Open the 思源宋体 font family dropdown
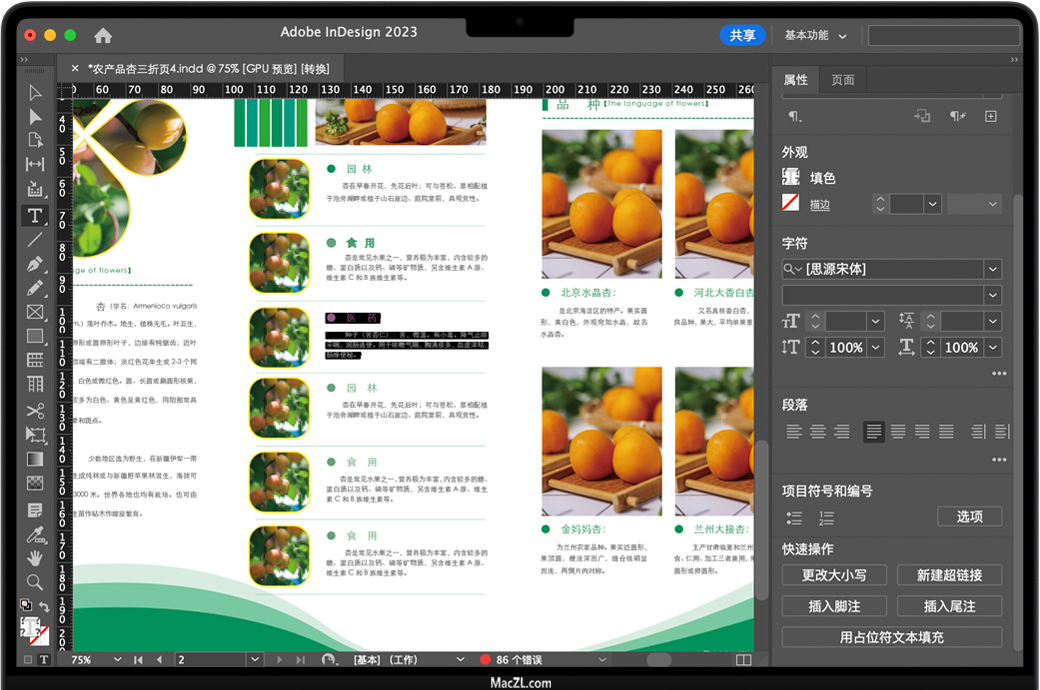 tap(992, 269)
